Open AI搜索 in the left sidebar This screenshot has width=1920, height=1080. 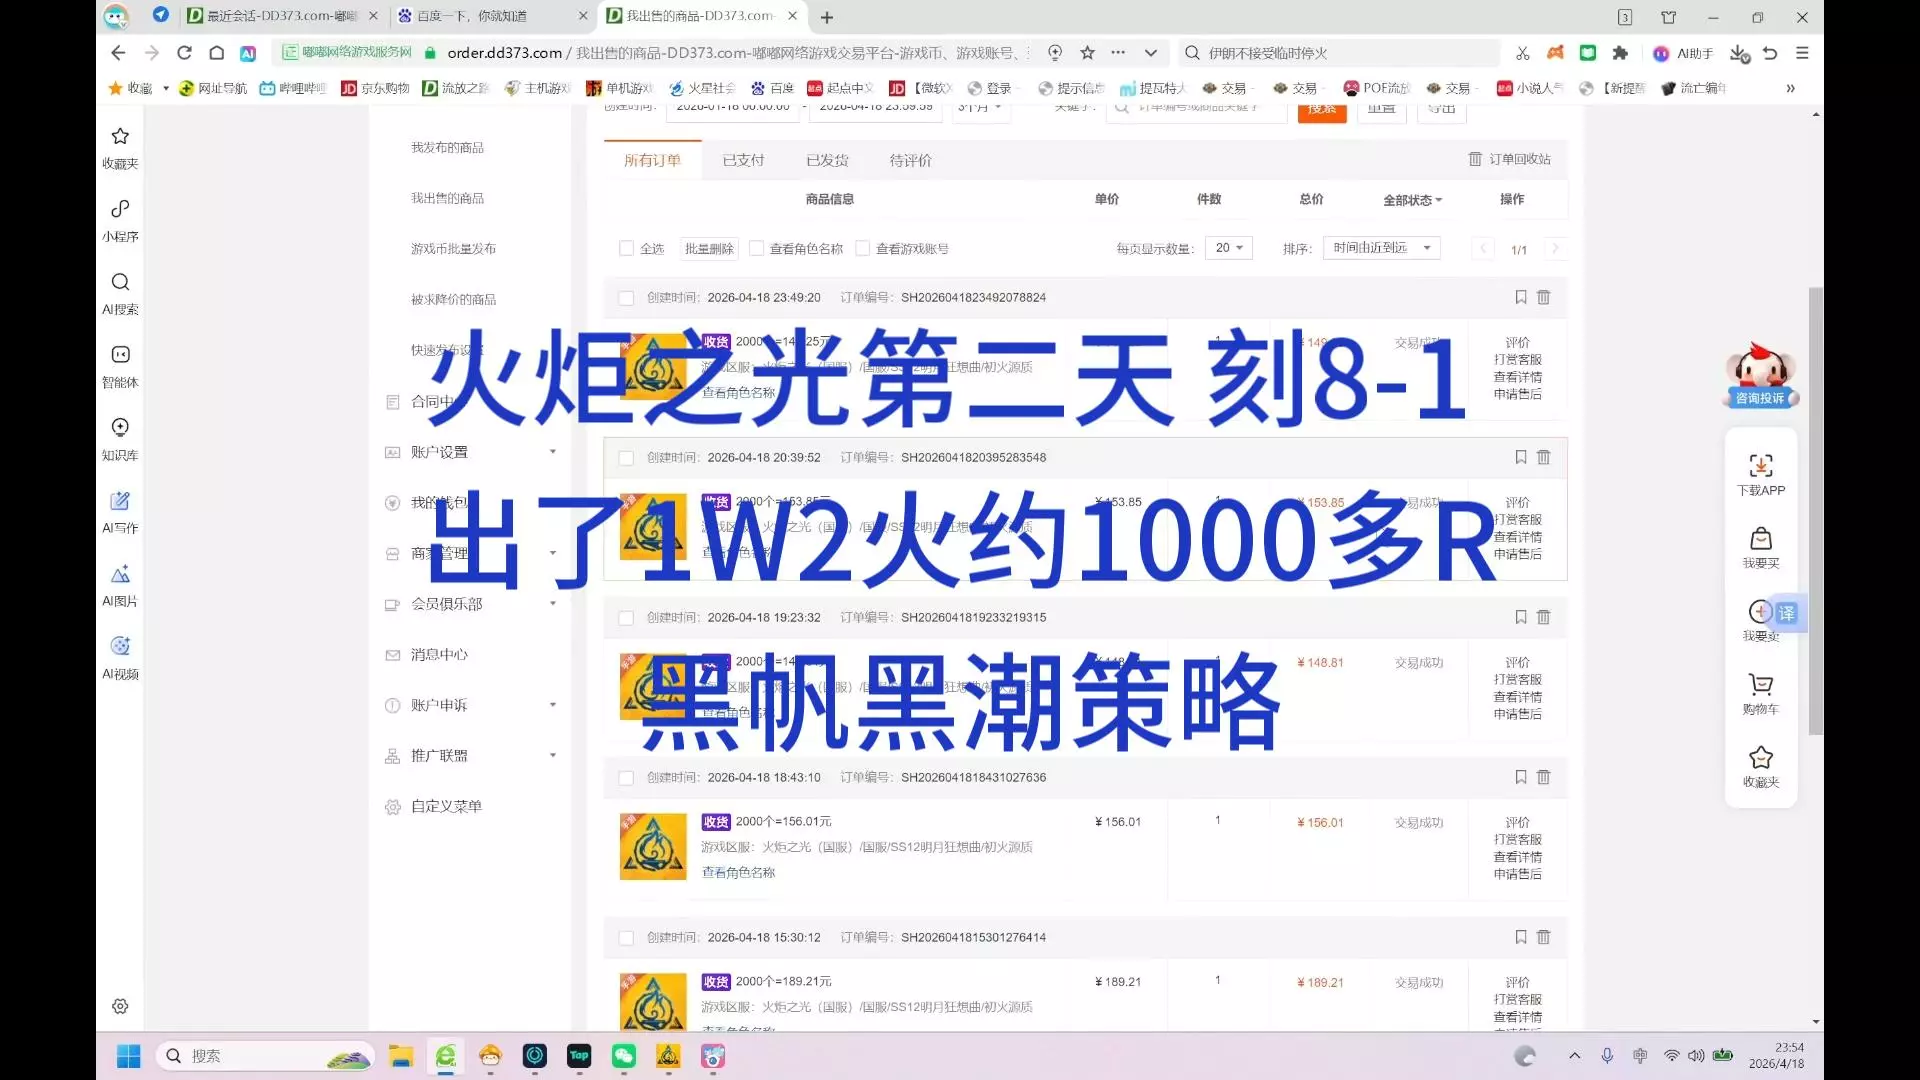[x=120, y=282]
